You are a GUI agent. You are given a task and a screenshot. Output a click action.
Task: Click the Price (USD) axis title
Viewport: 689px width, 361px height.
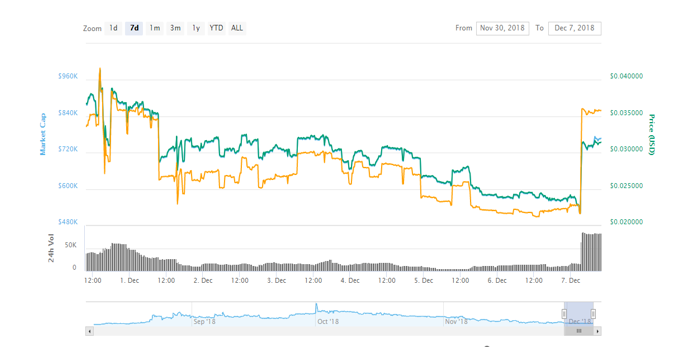click(651, 134)
